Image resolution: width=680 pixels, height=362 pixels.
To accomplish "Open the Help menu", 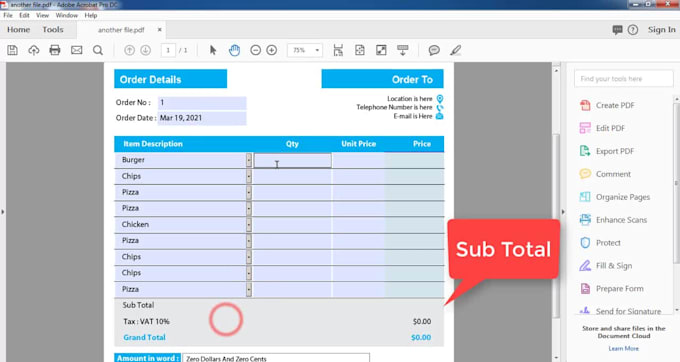I will (91, 15).
